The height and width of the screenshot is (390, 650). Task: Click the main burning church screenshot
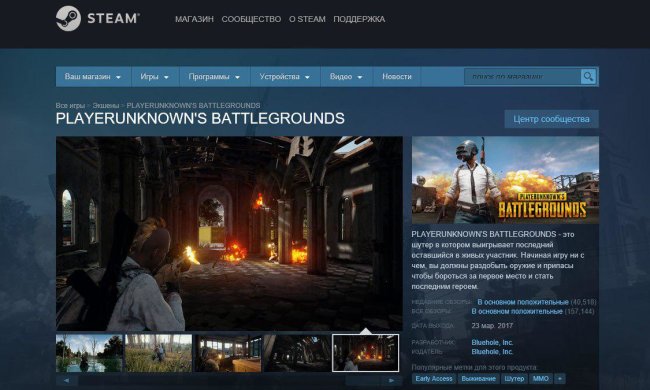[x=229, y=233]
